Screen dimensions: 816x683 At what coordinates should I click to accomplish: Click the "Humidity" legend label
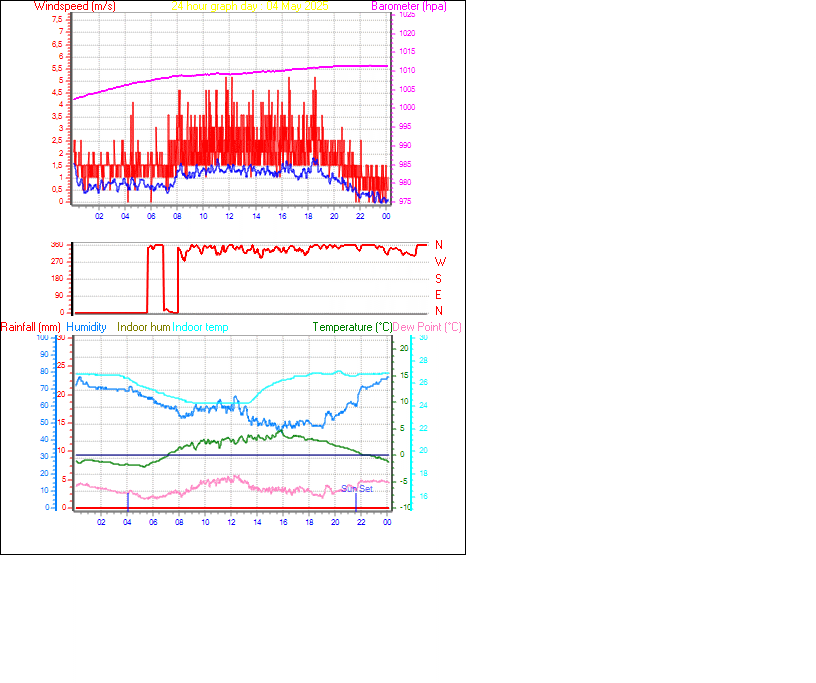[x=86, y=327]
